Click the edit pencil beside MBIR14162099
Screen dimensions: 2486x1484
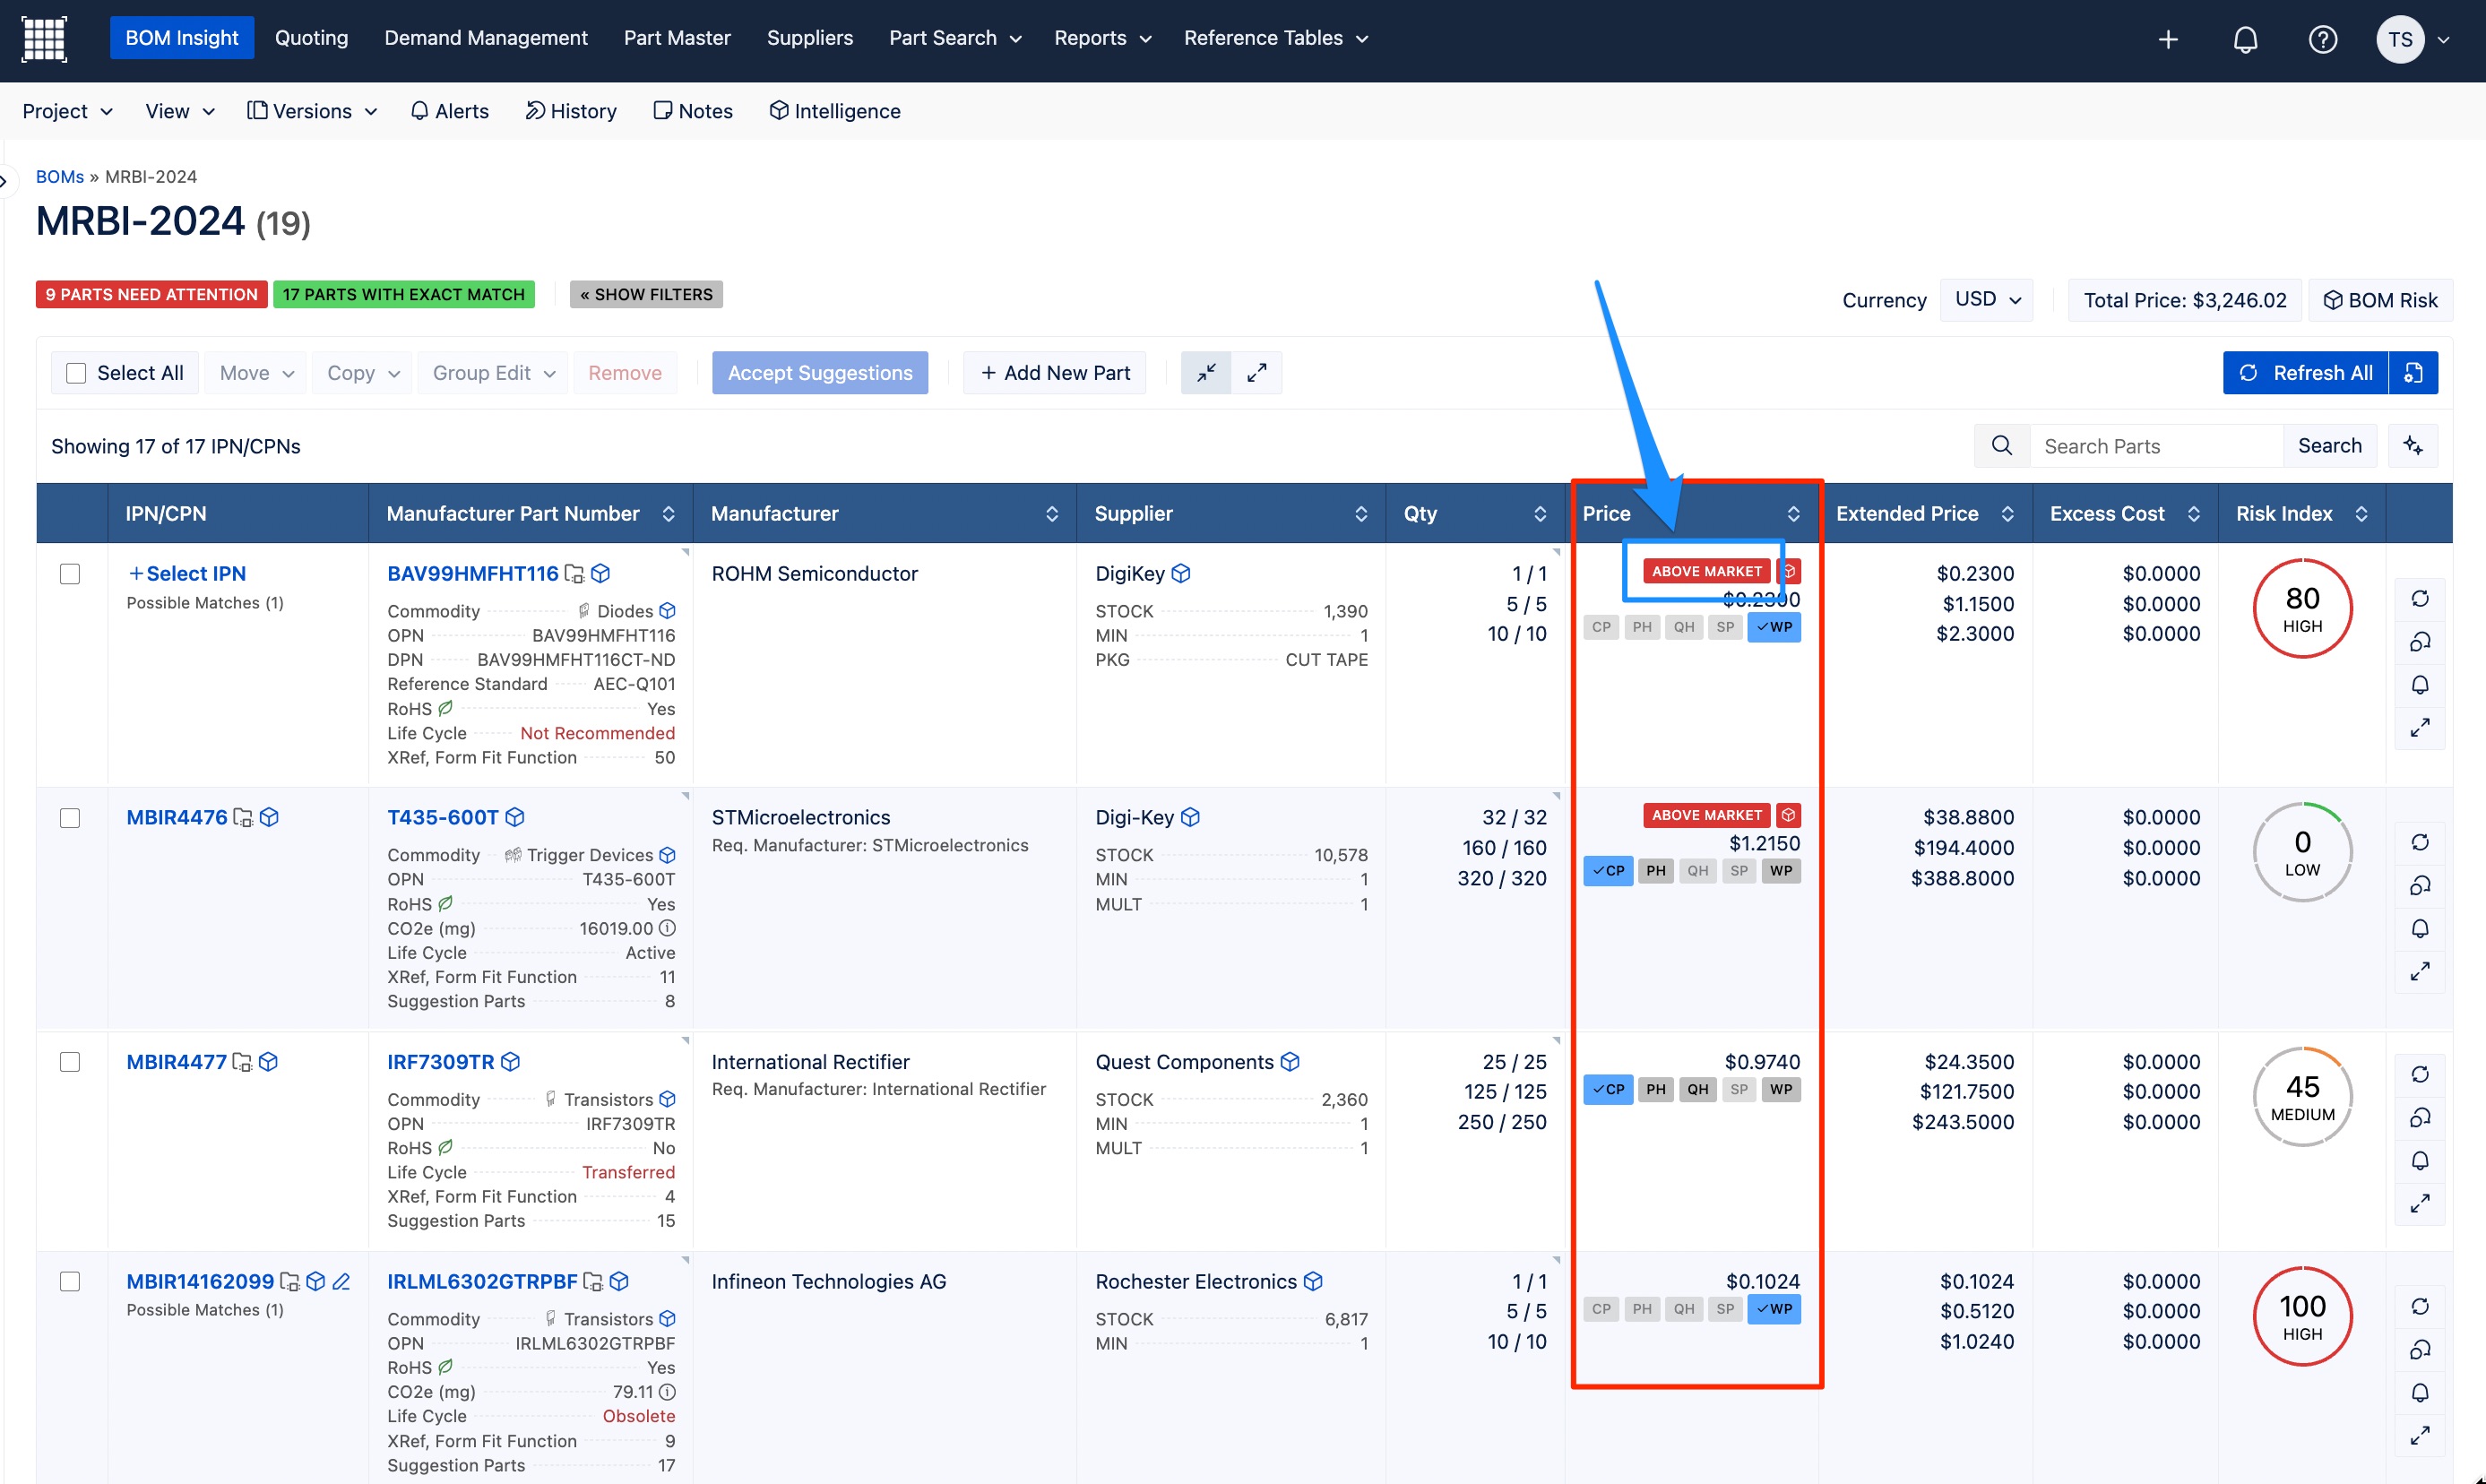341,1282
